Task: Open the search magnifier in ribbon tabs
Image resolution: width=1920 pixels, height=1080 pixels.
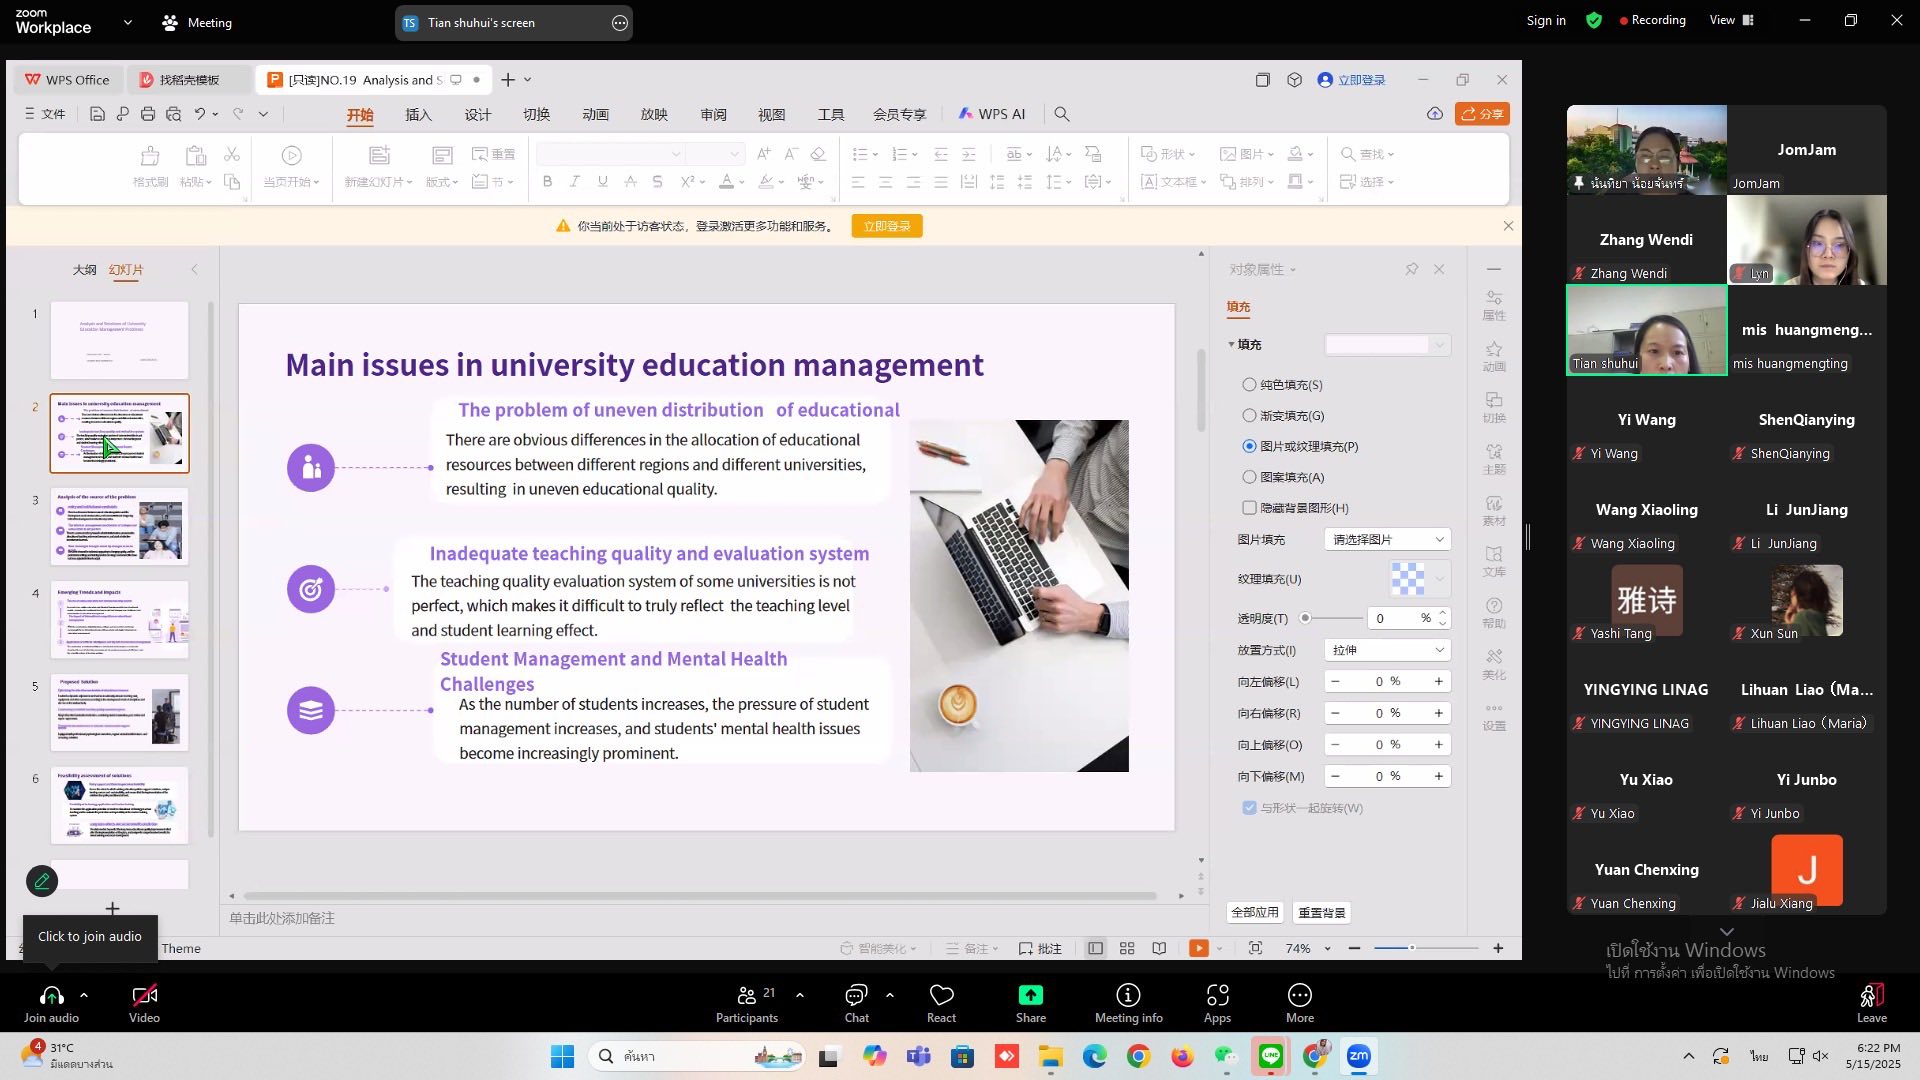Action: pos(1062,114)
